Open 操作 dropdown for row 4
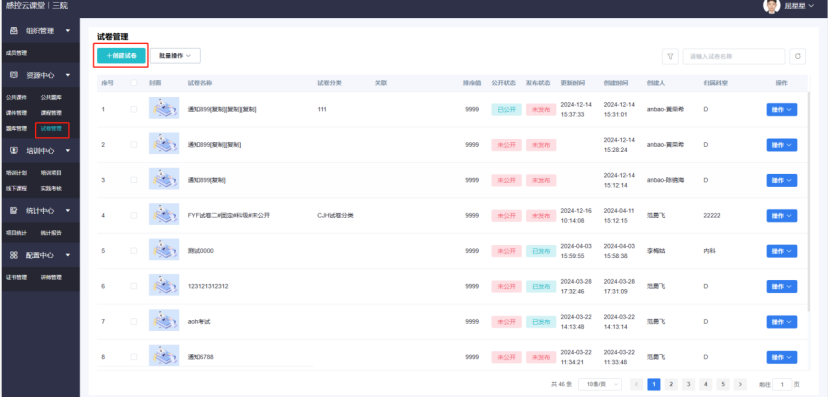Image resolution: width=828 pixels, height=397 pixels. tap(782, 215)
